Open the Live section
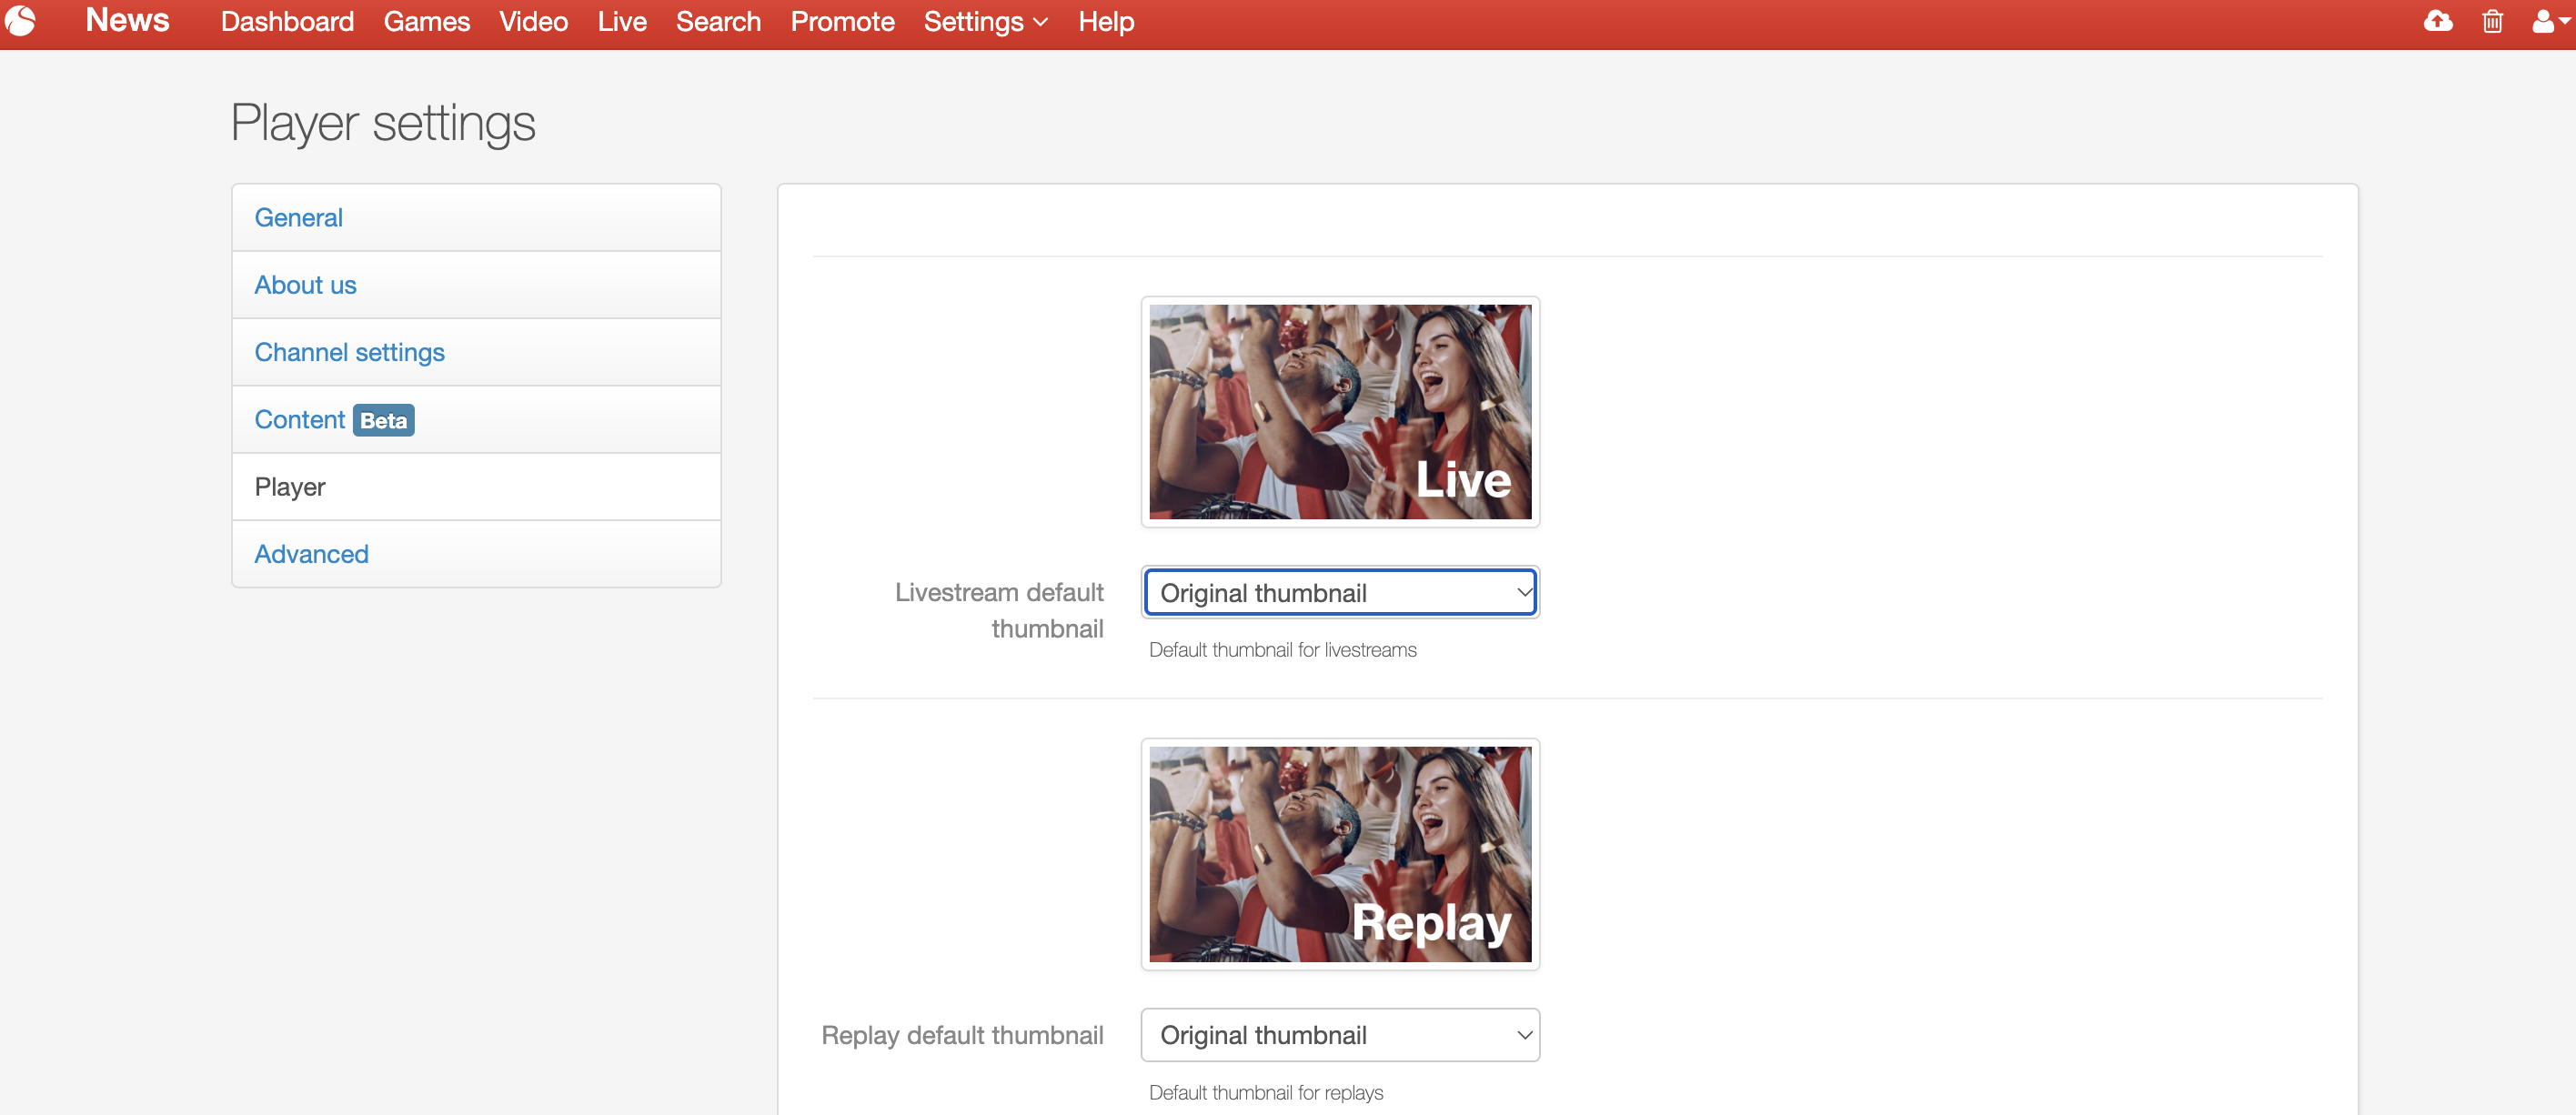 pyautogui.click(x=621, y=21)
